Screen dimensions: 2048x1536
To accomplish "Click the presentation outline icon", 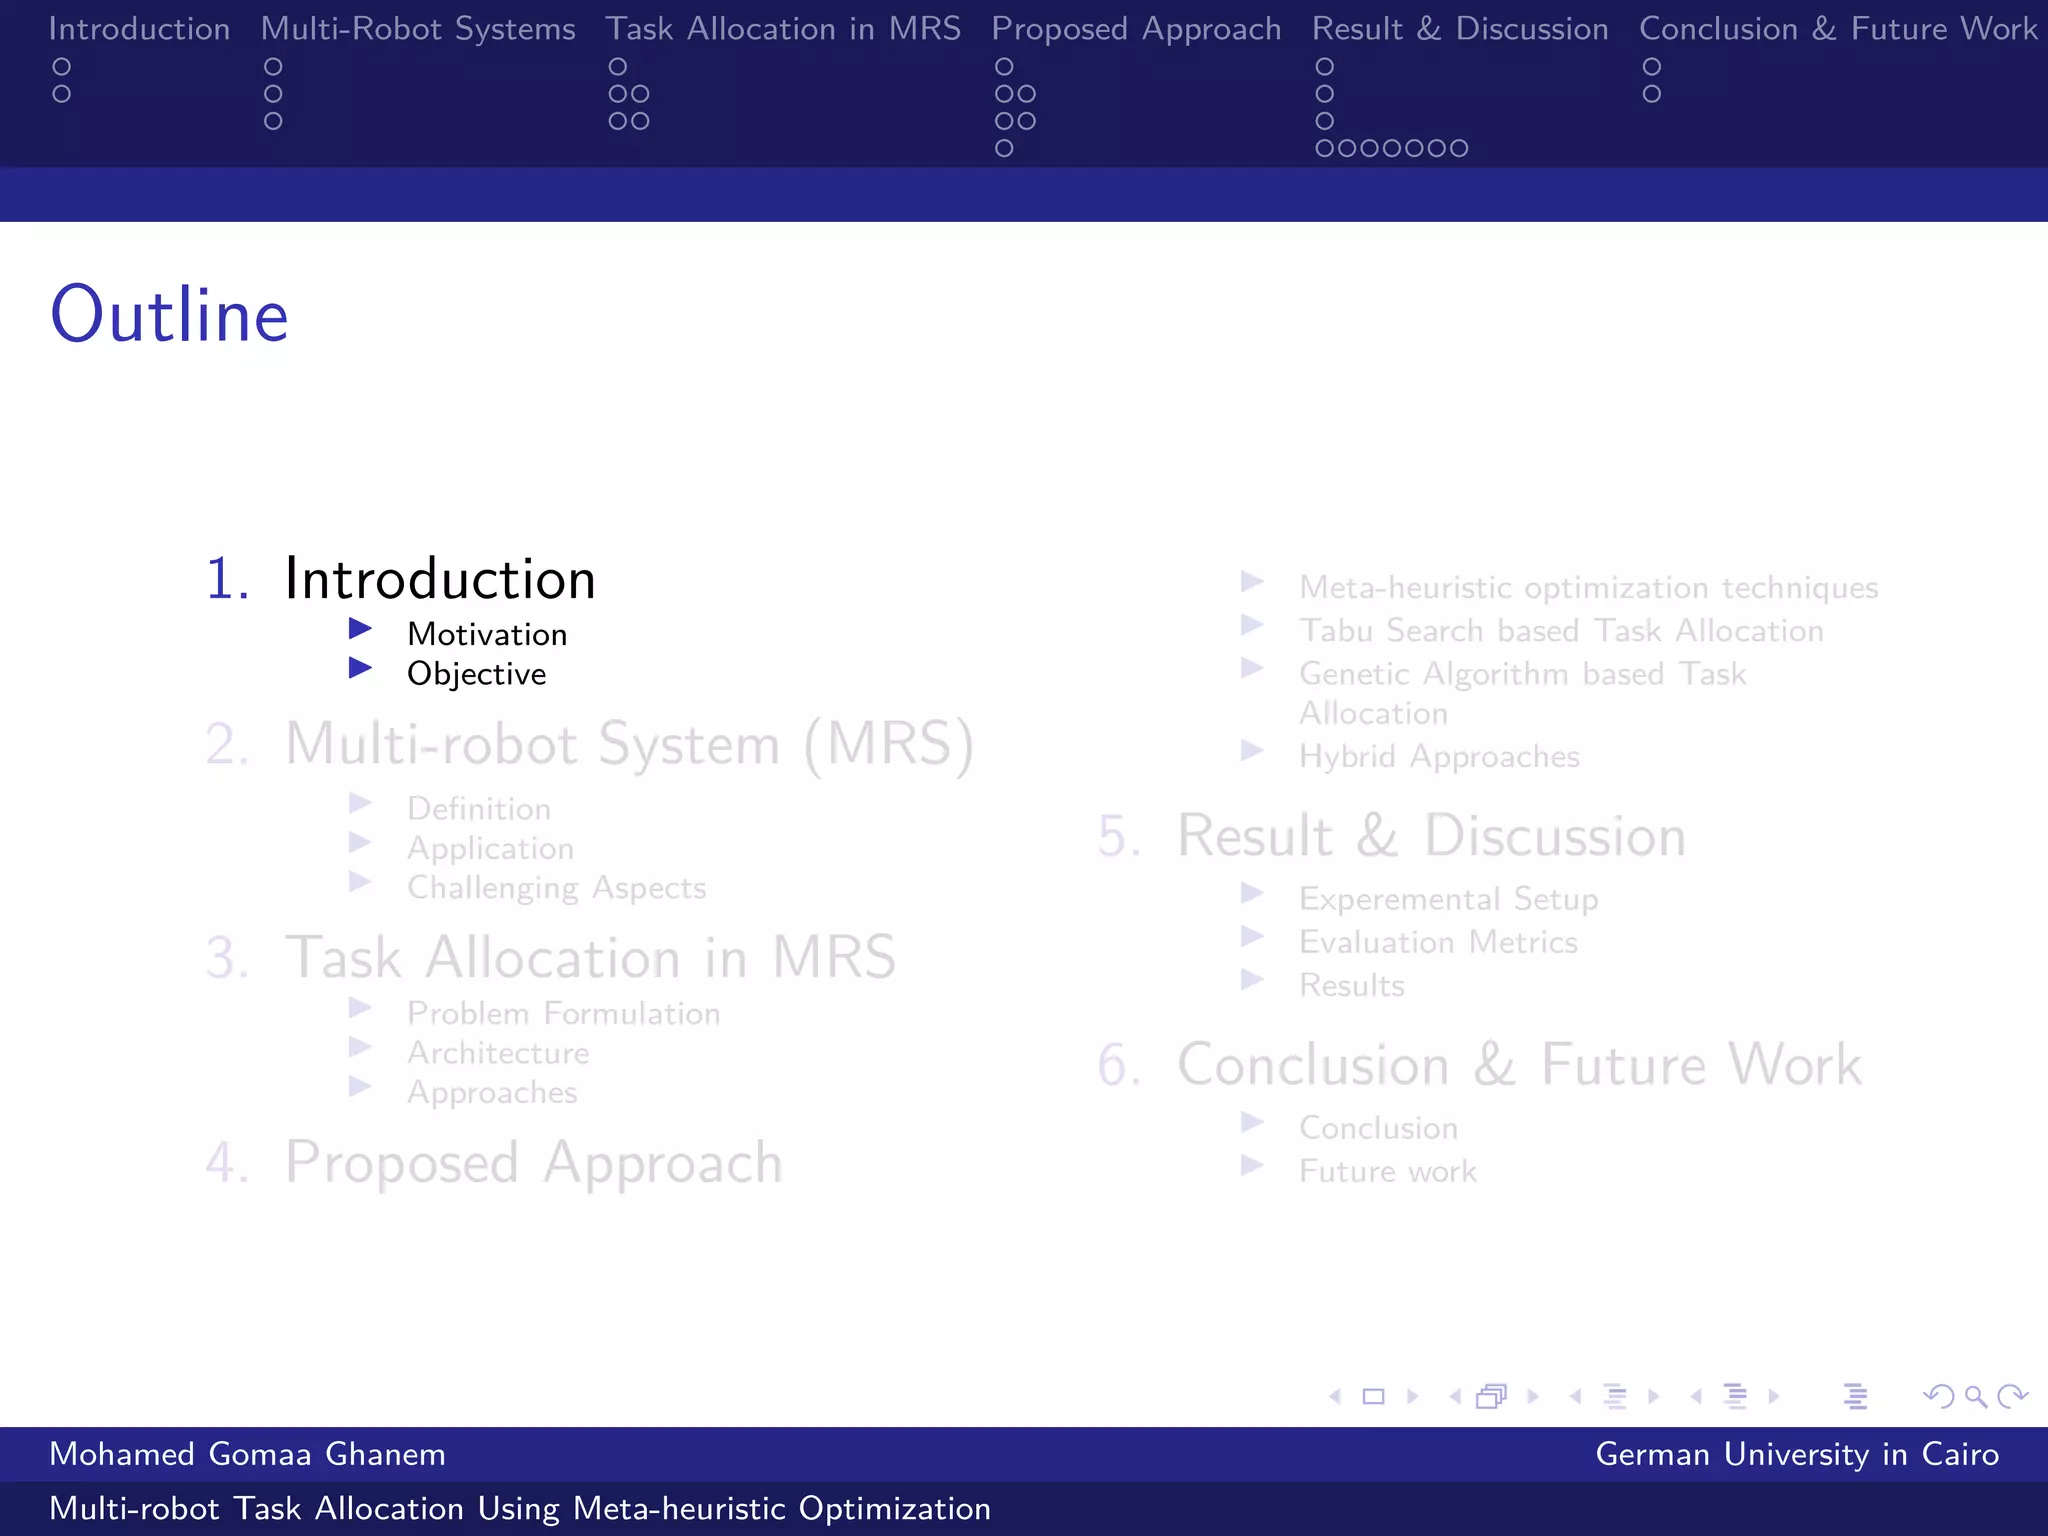I will pos(1855,1397).
